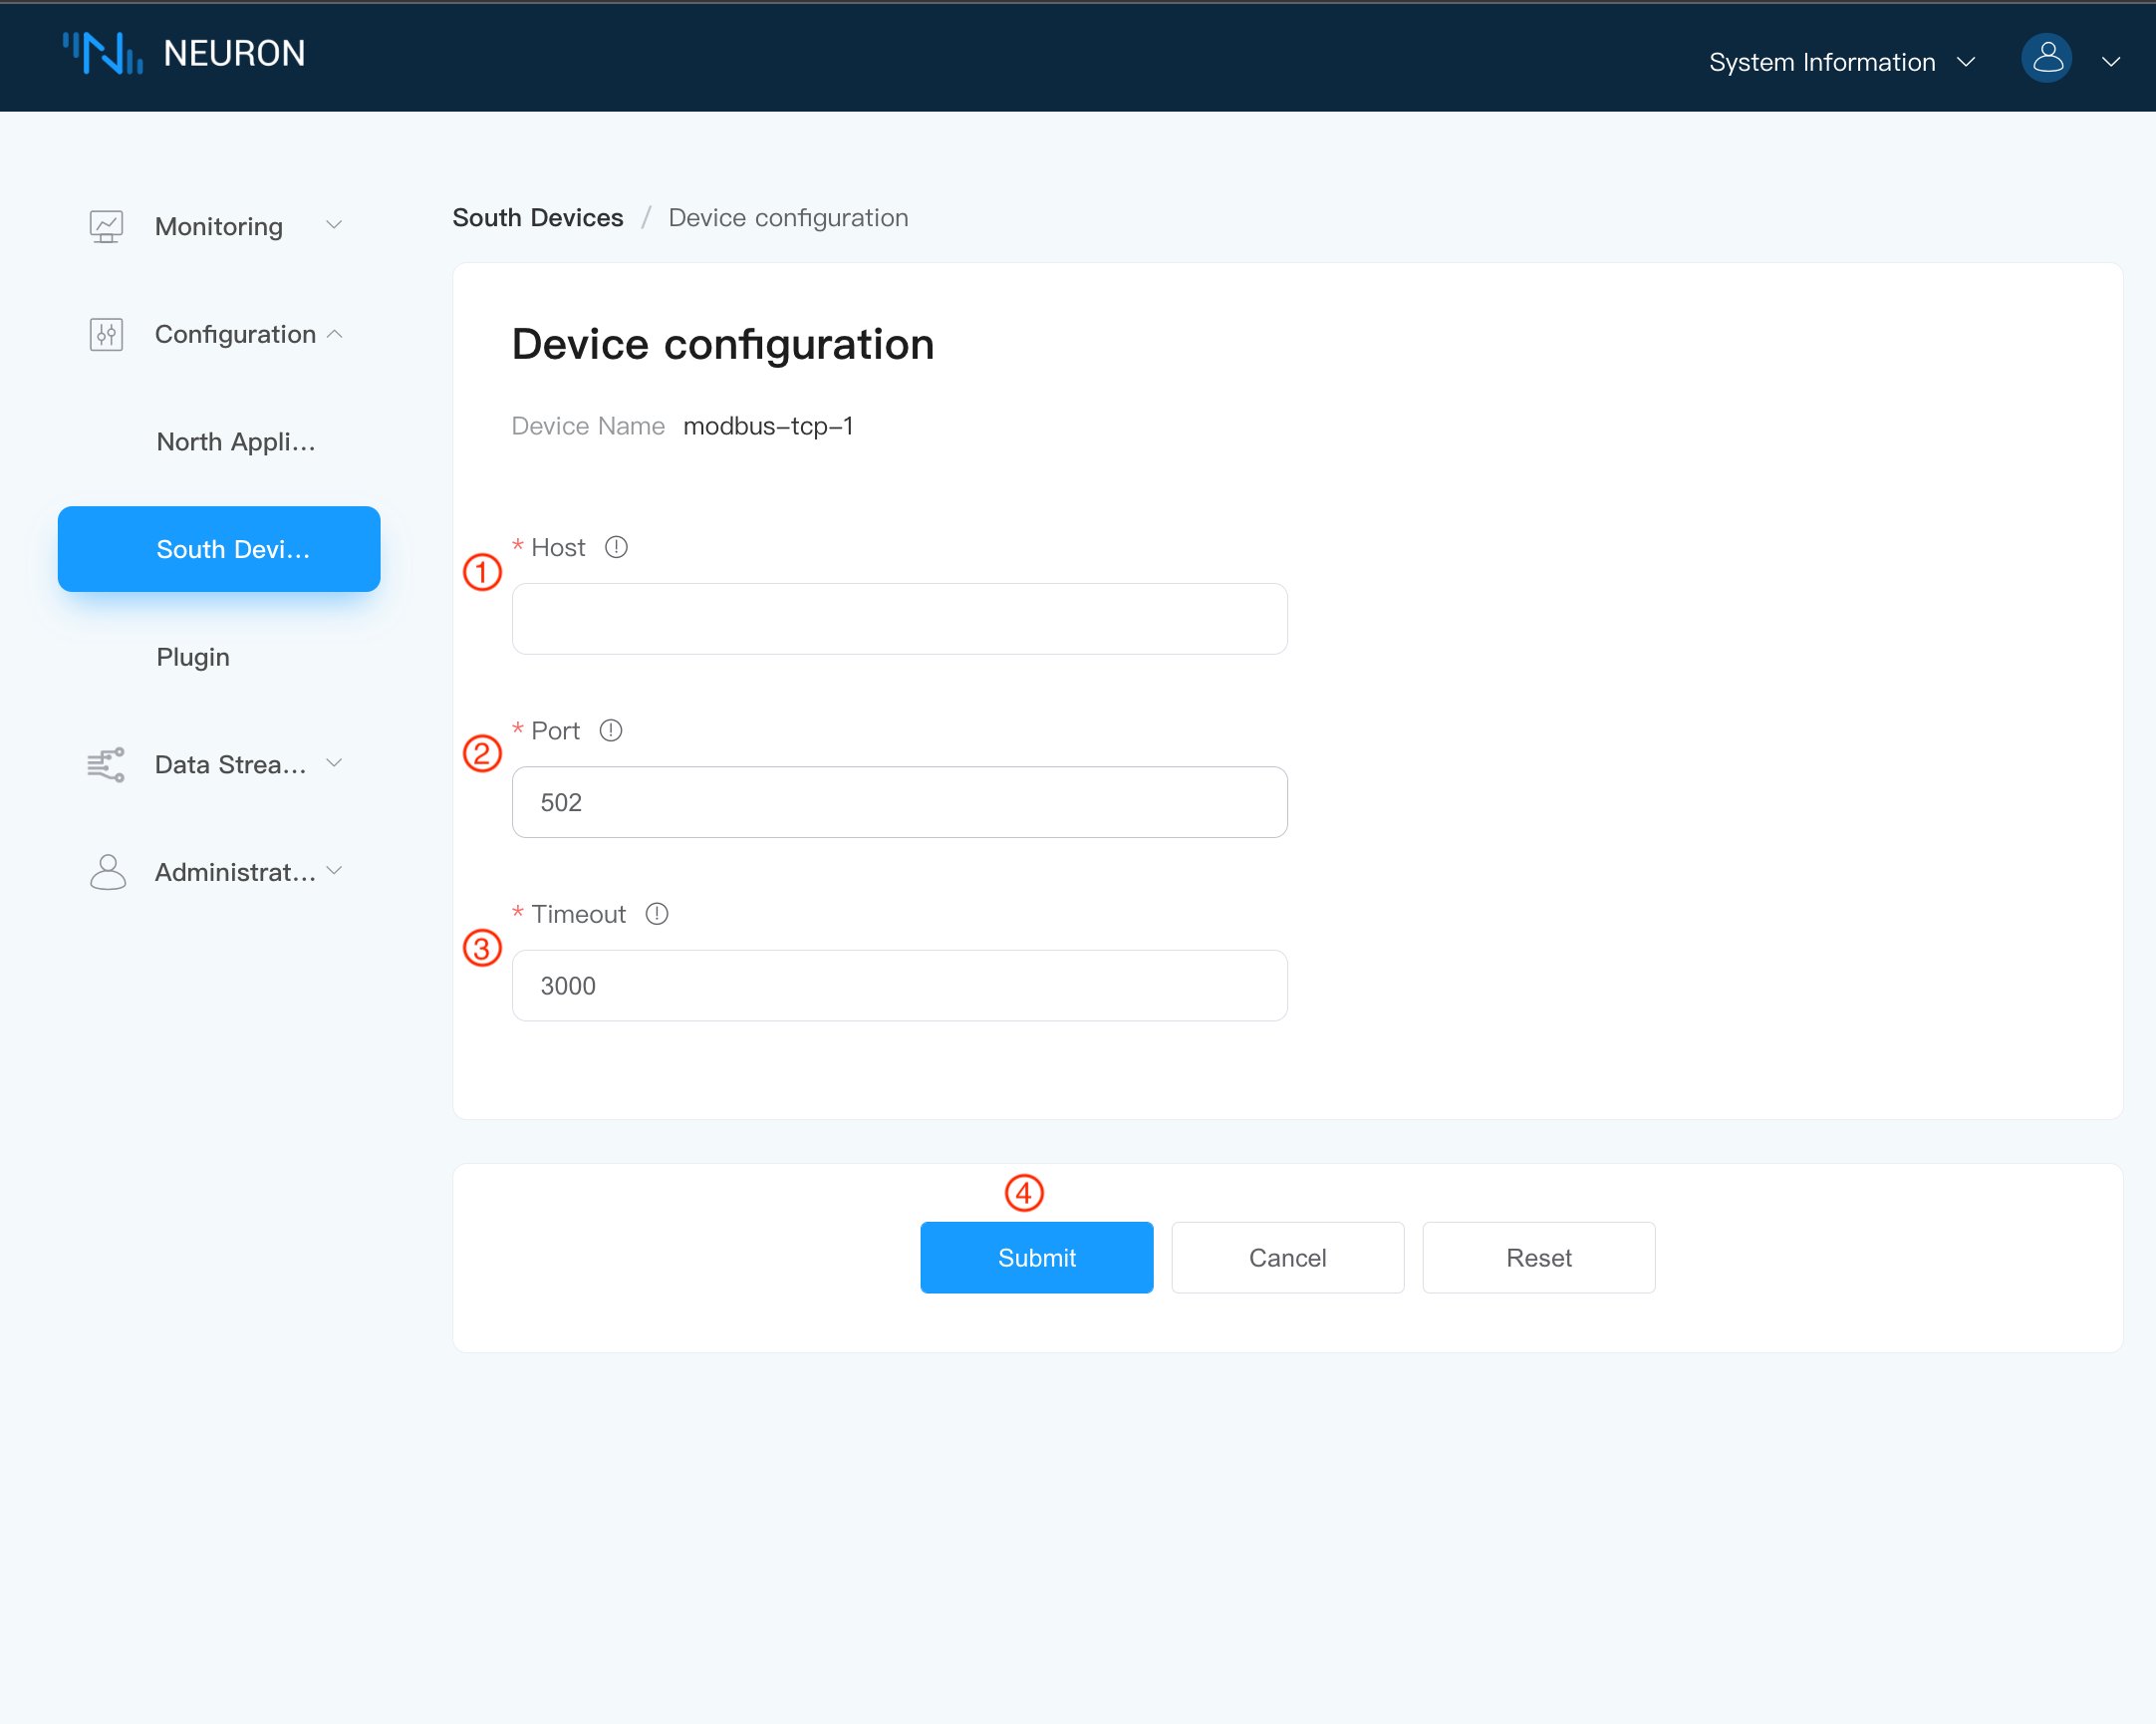Click the Host input field

click(x=901, y=618)
